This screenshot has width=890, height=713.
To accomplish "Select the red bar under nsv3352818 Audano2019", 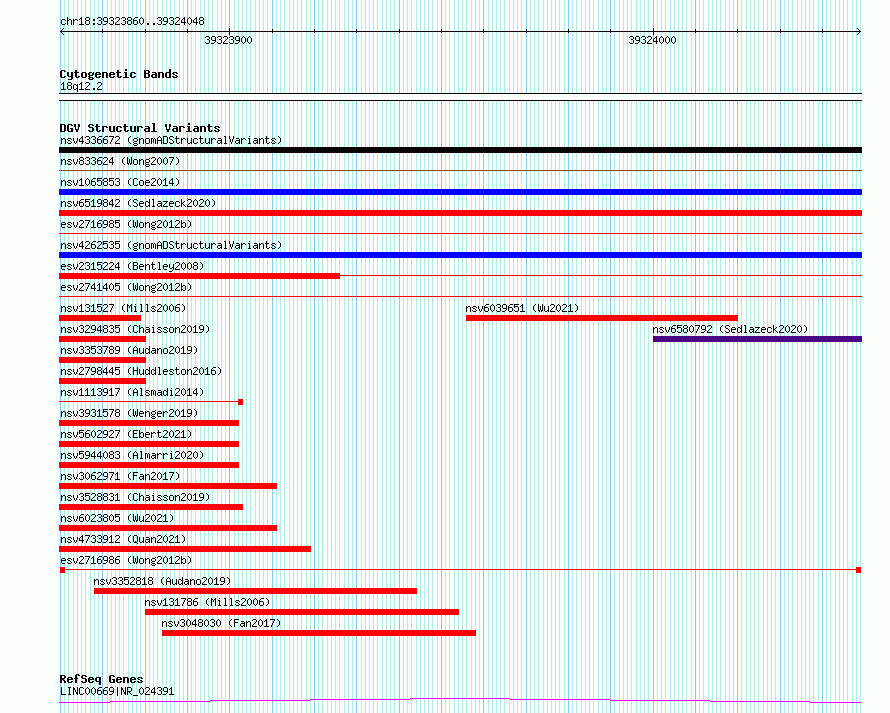I will (x=255, y=591).
